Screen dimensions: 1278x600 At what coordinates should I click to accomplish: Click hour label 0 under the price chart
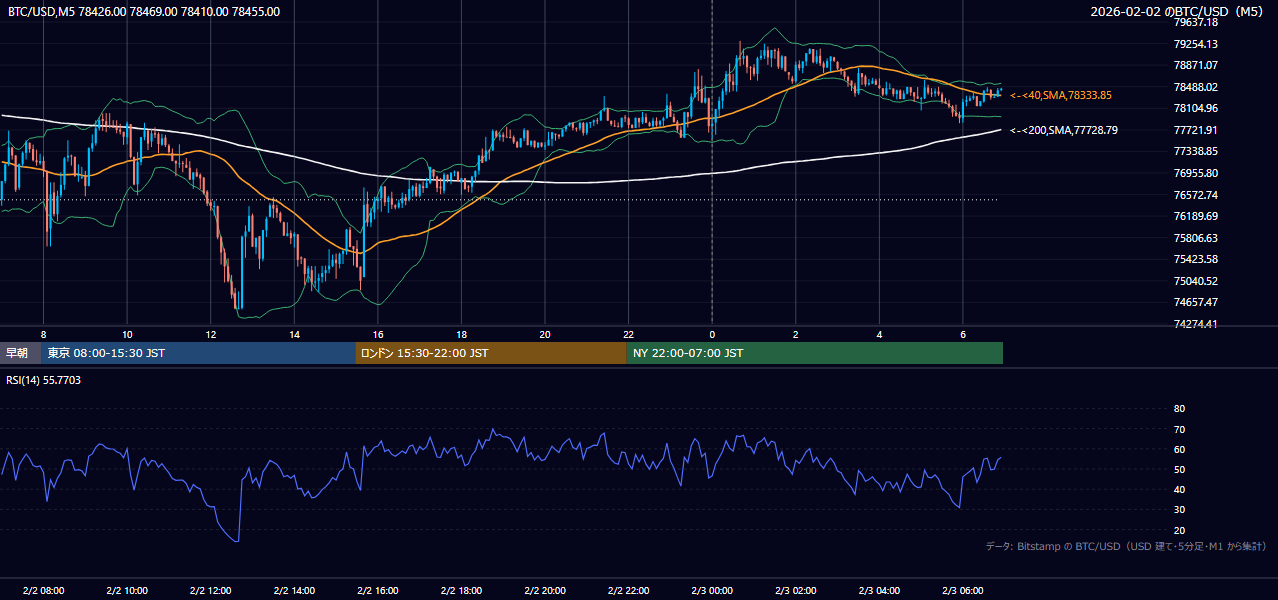tap(712, 334)
